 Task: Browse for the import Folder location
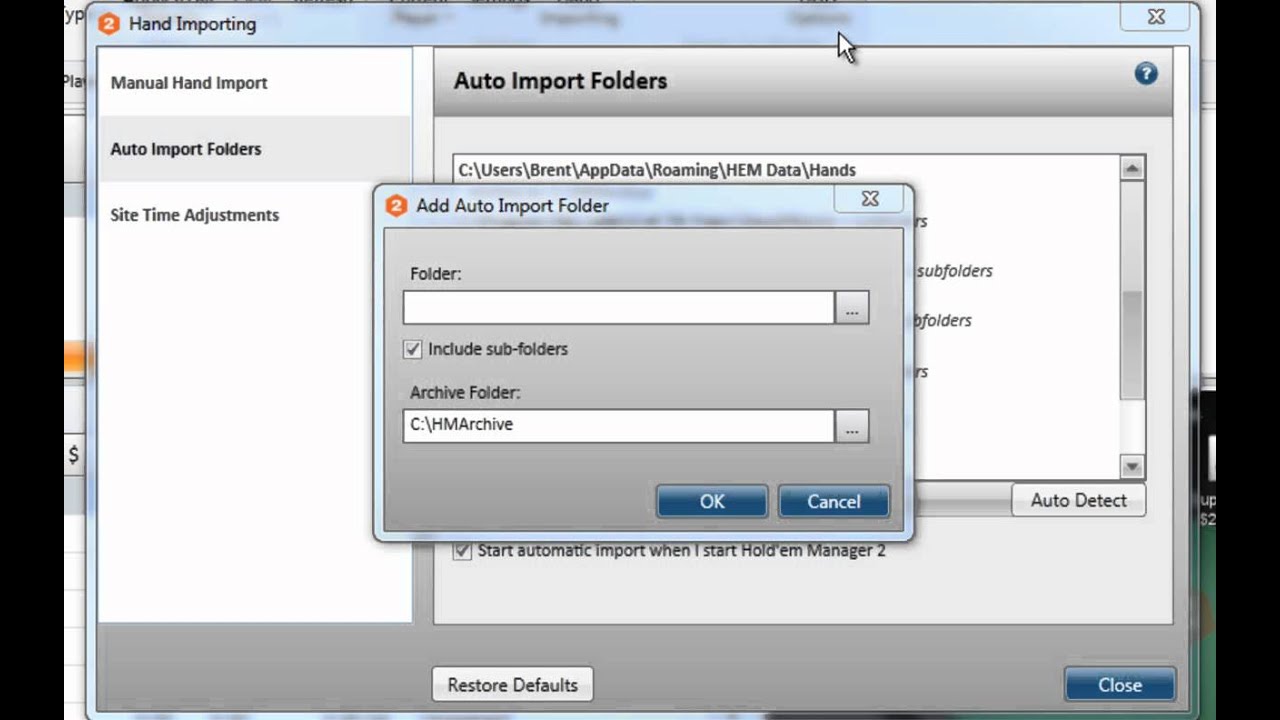point(852,308)
